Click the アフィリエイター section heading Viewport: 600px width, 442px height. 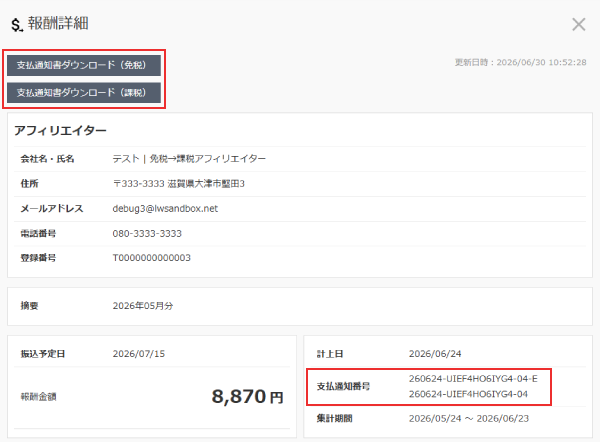point(60,130)
